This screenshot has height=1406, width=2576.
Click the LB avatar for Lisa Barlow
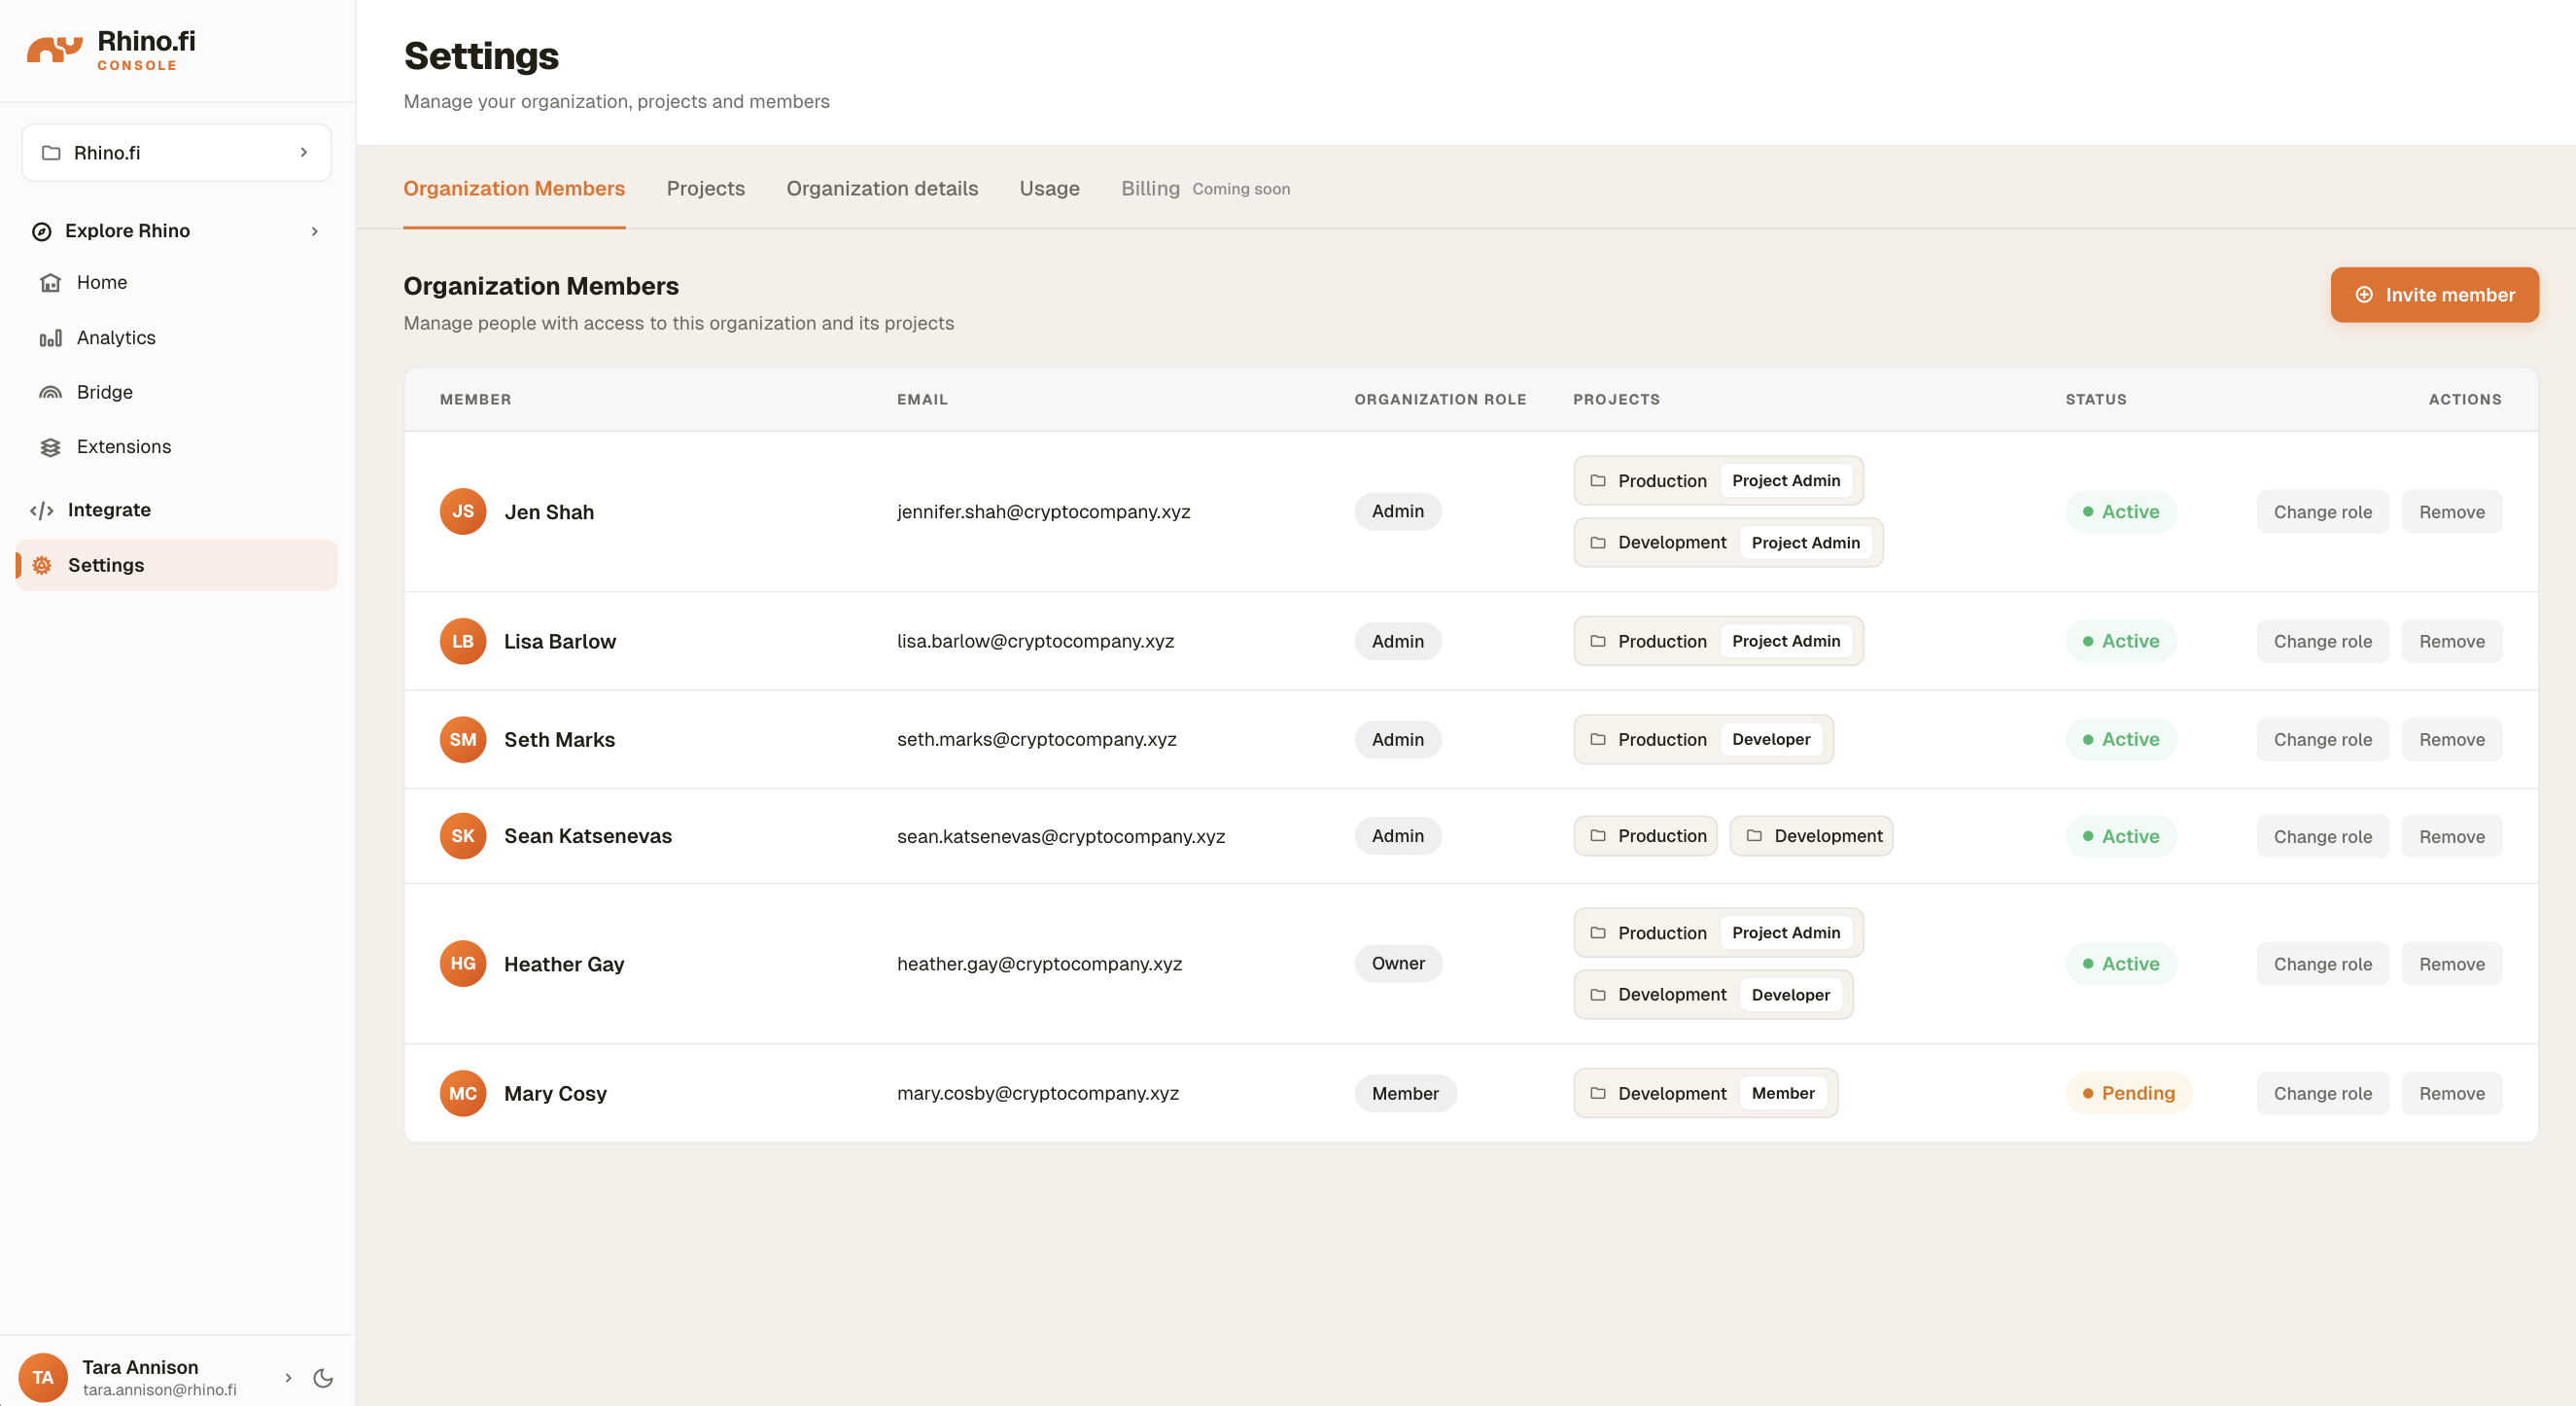click(x=463, y=641)
